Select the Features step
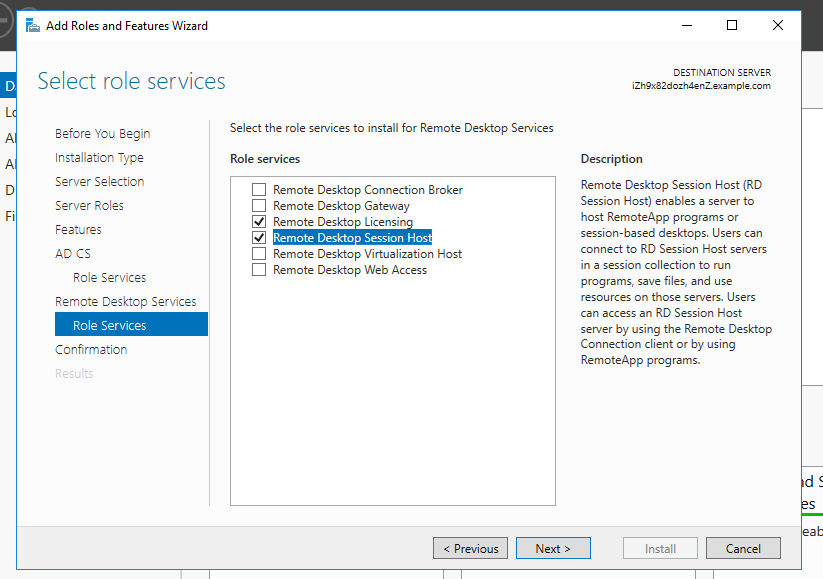The image size is (823, 579). 78,229
